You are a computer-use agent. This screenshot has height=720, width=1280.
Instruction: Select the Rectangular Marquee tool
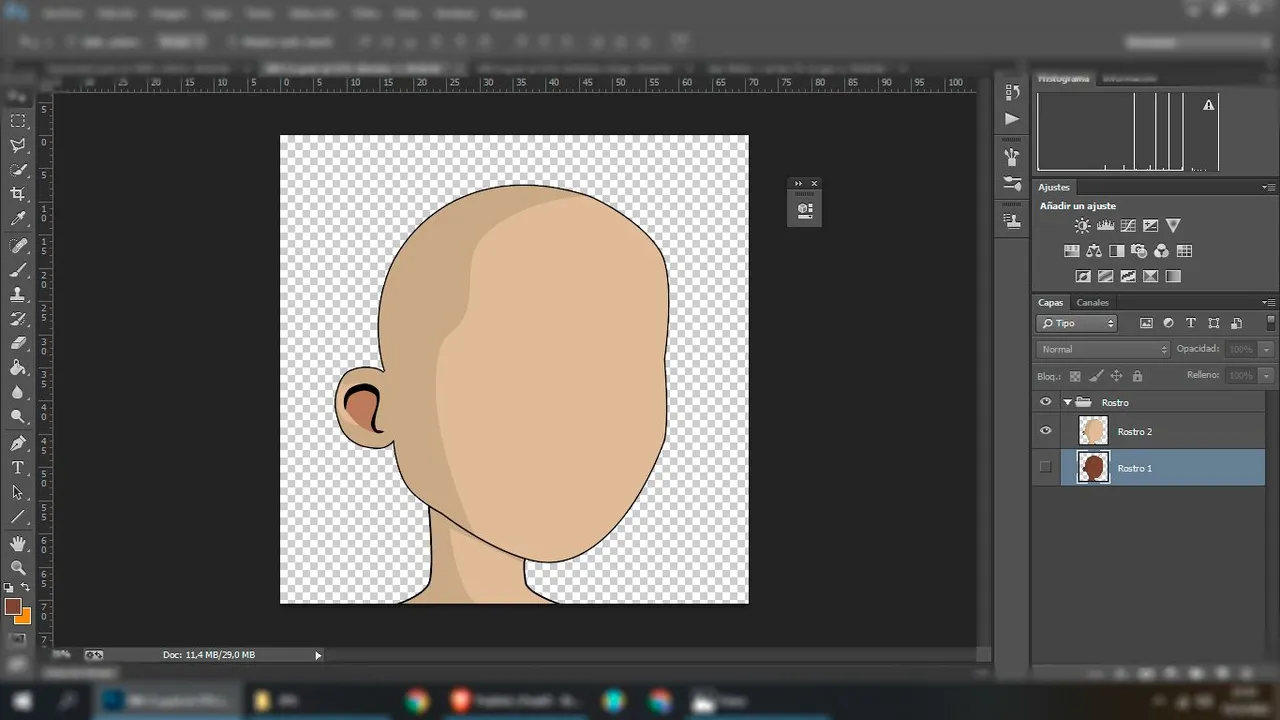pyautogui.click(x=18, y=121)
